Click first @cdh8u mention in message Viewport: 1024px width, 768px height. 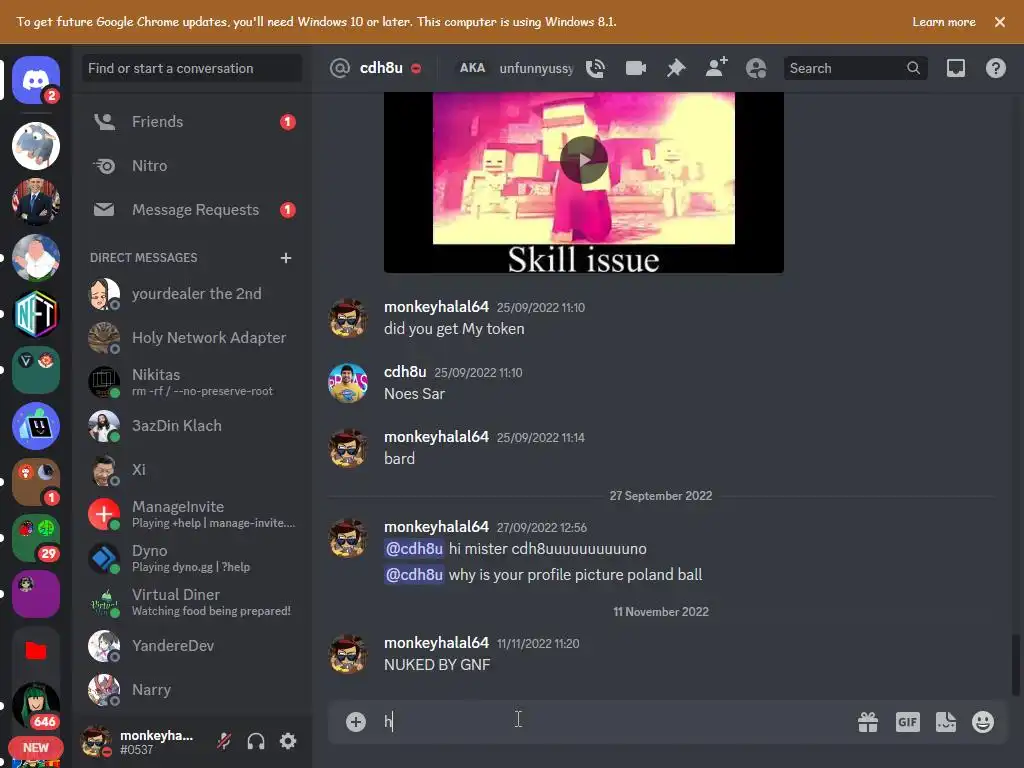click(414, 549)
